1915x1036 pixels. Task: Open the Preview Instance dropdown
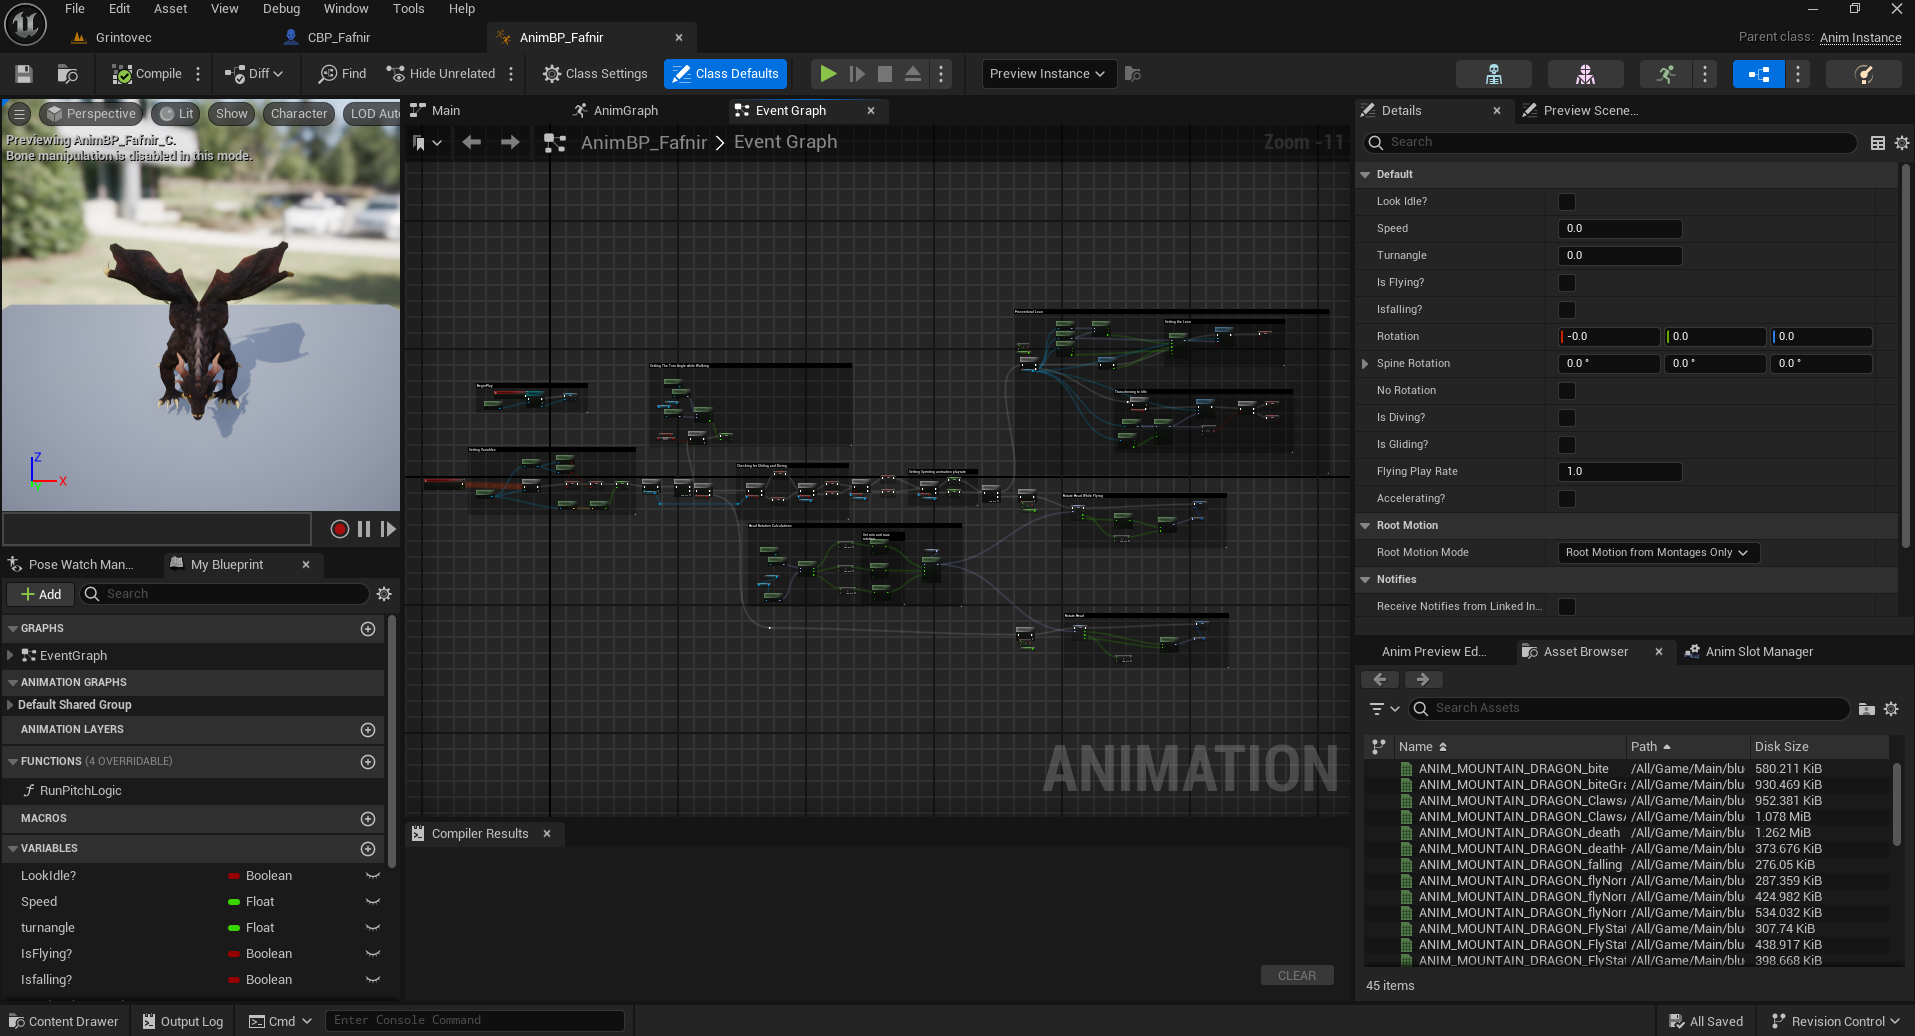tap(1047, 74)
